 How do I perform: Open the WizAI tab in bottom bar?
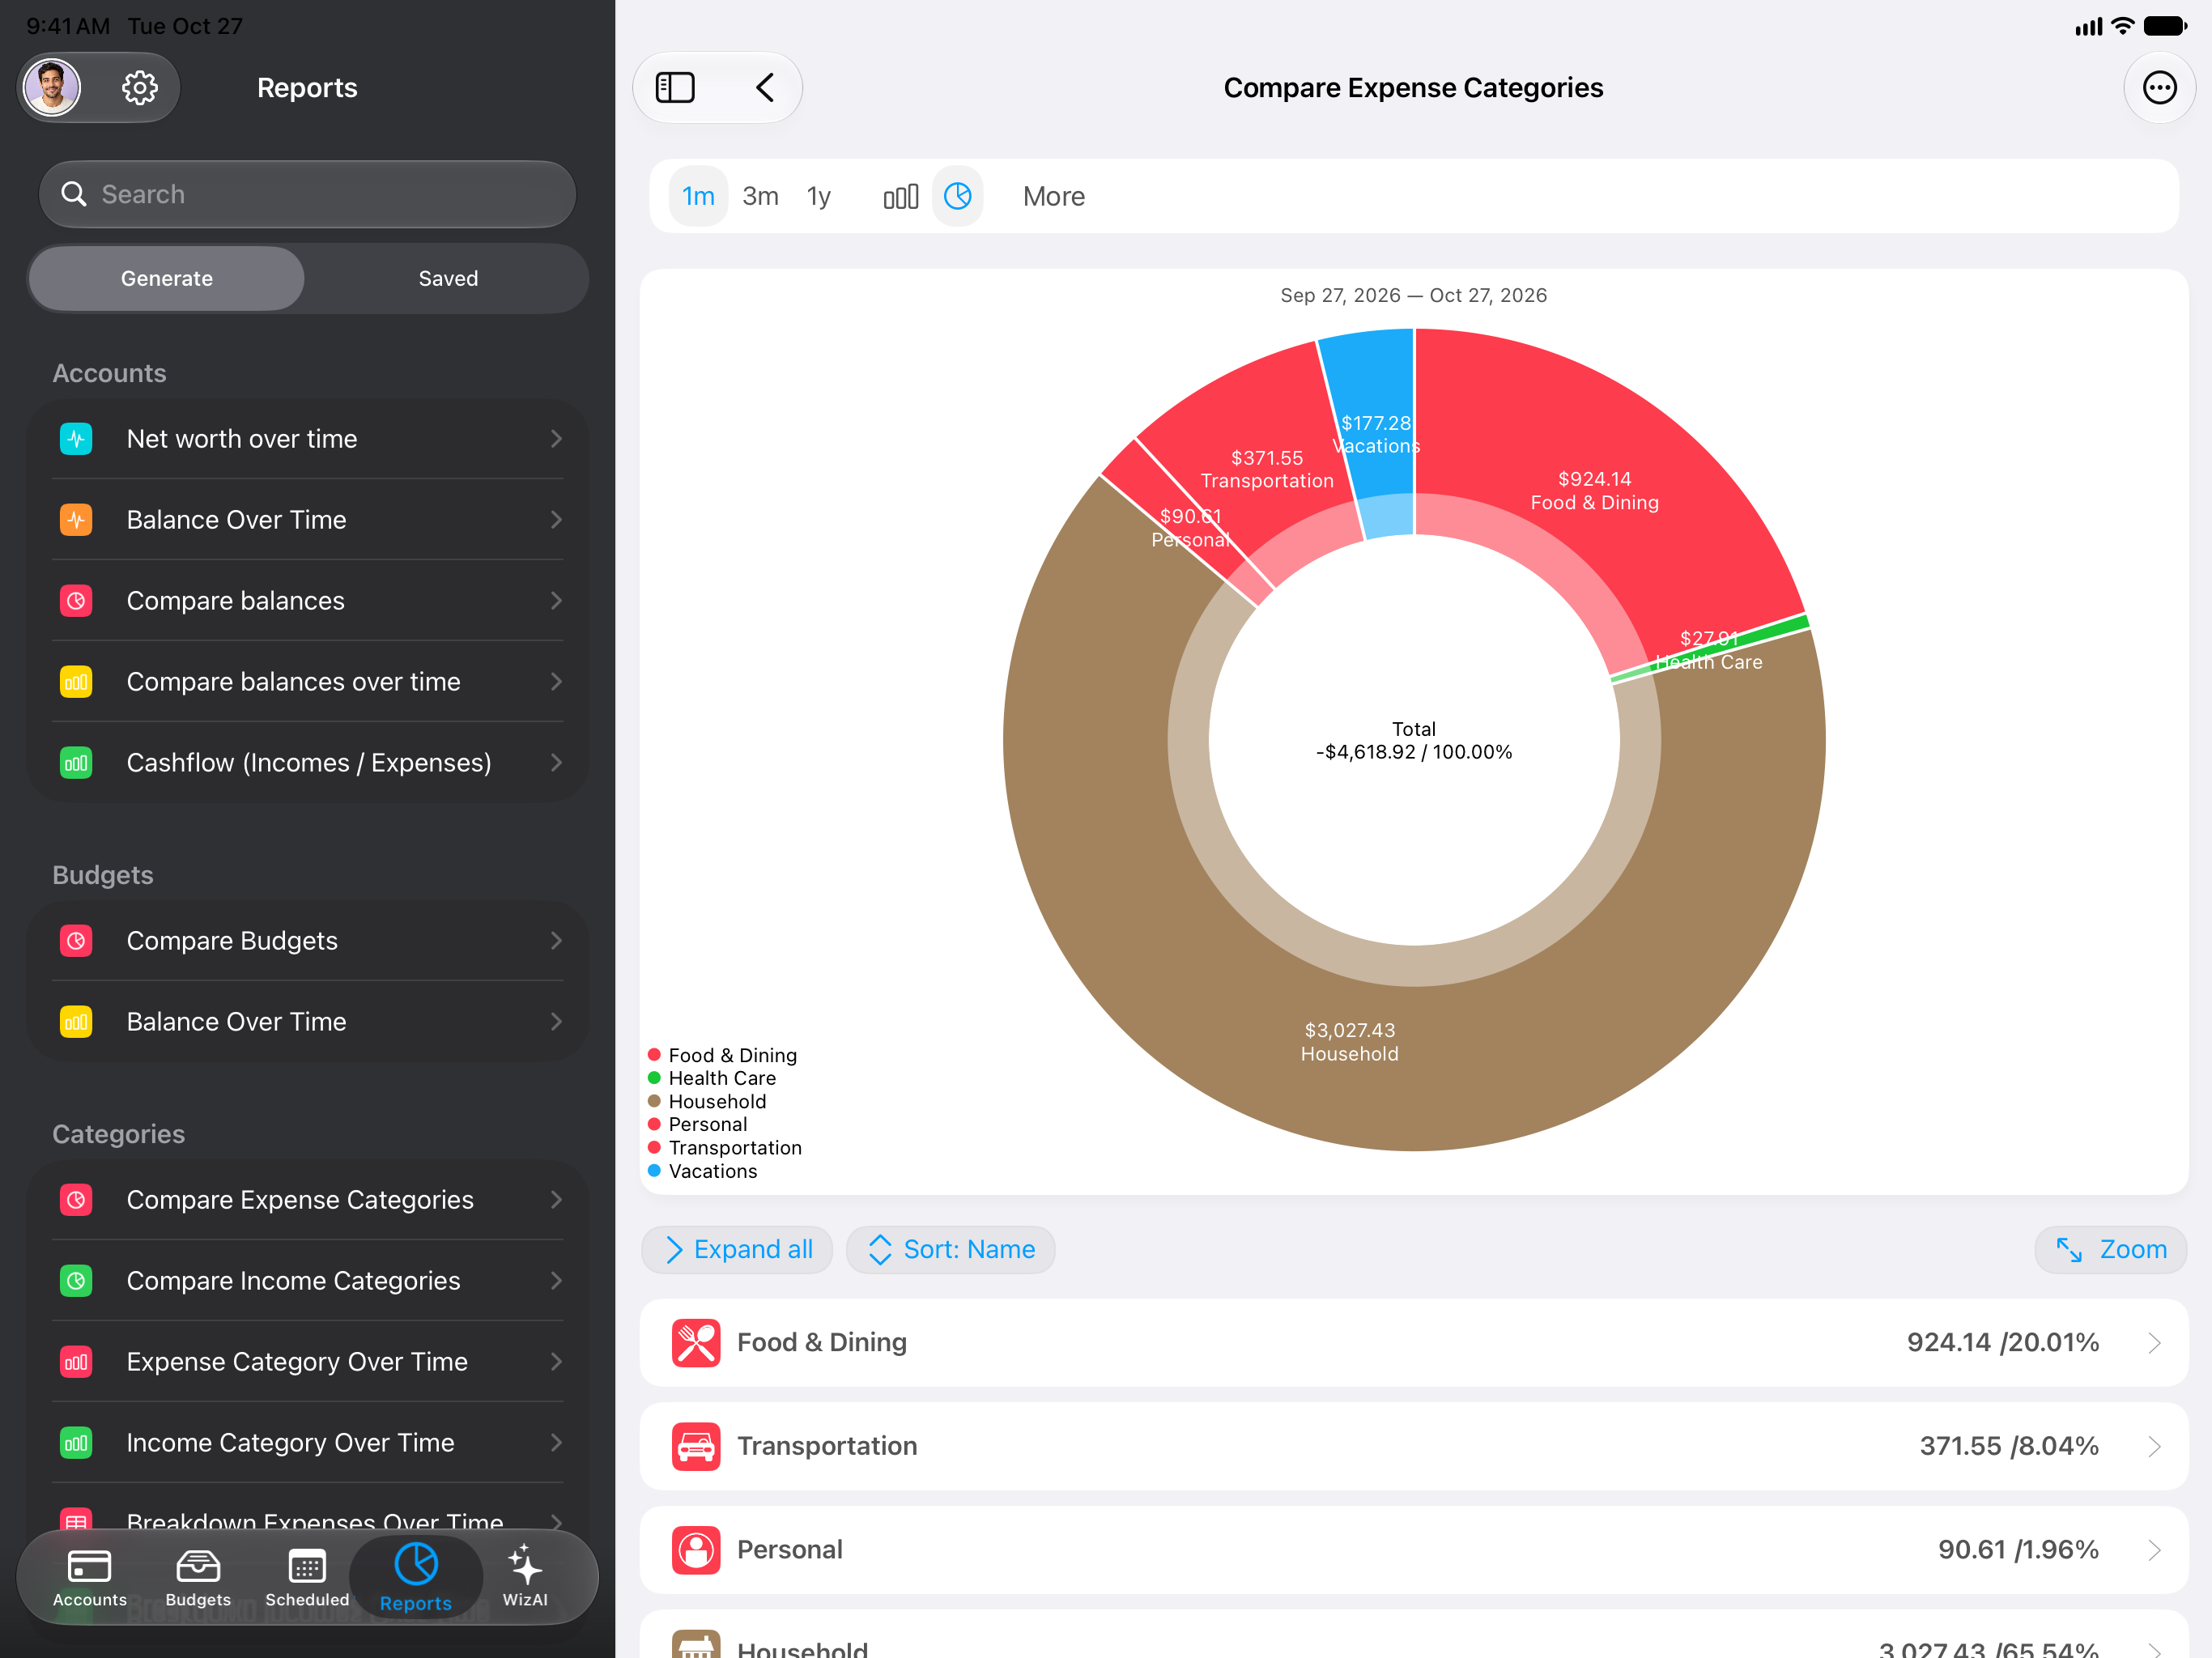(525, 1577)
